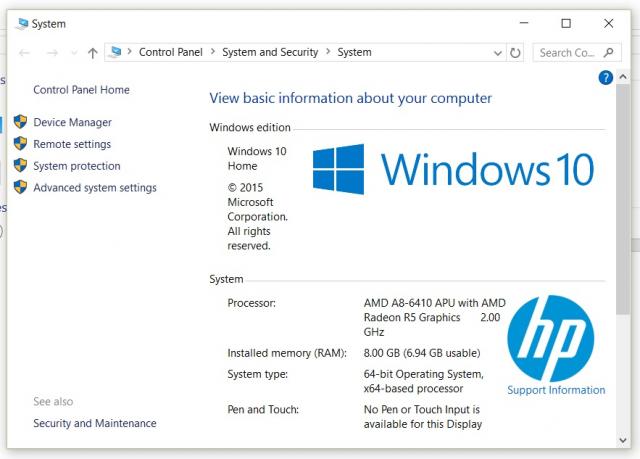Open the address bar history dropdown
This screenshot has width=640, height=459.
coord(497,53)
